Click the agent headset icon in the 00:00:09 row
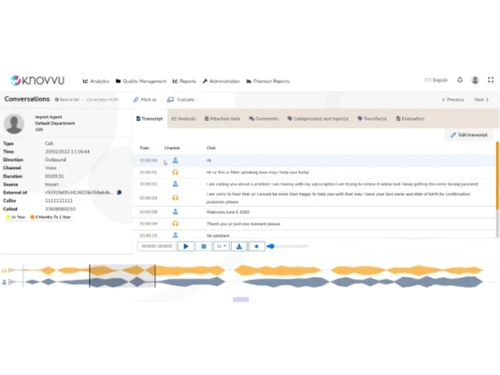 pos(175,224)
